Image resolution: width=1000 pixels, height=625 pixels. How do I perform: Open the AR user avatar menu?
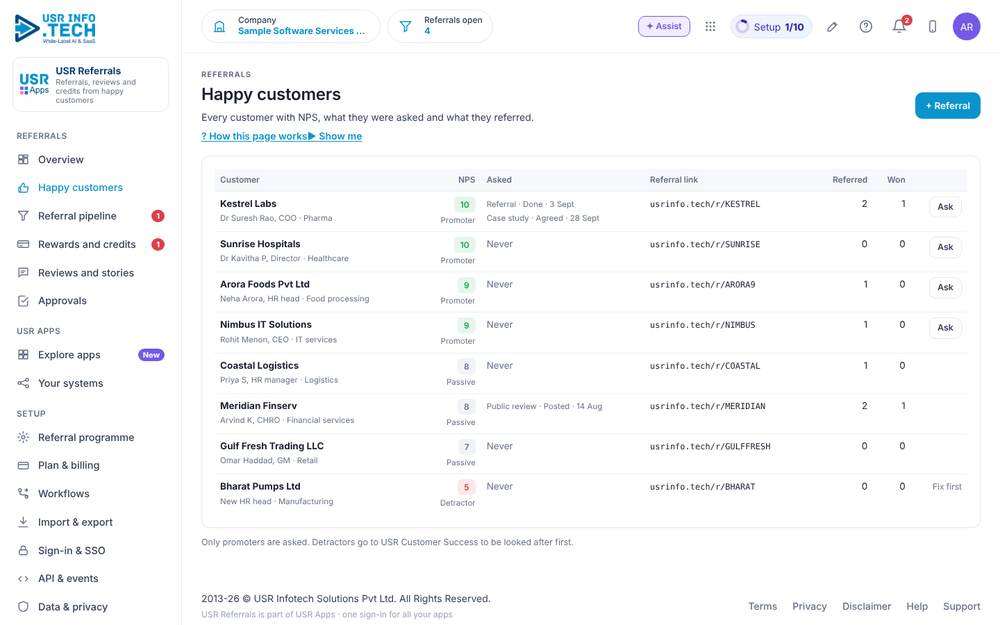966,26
